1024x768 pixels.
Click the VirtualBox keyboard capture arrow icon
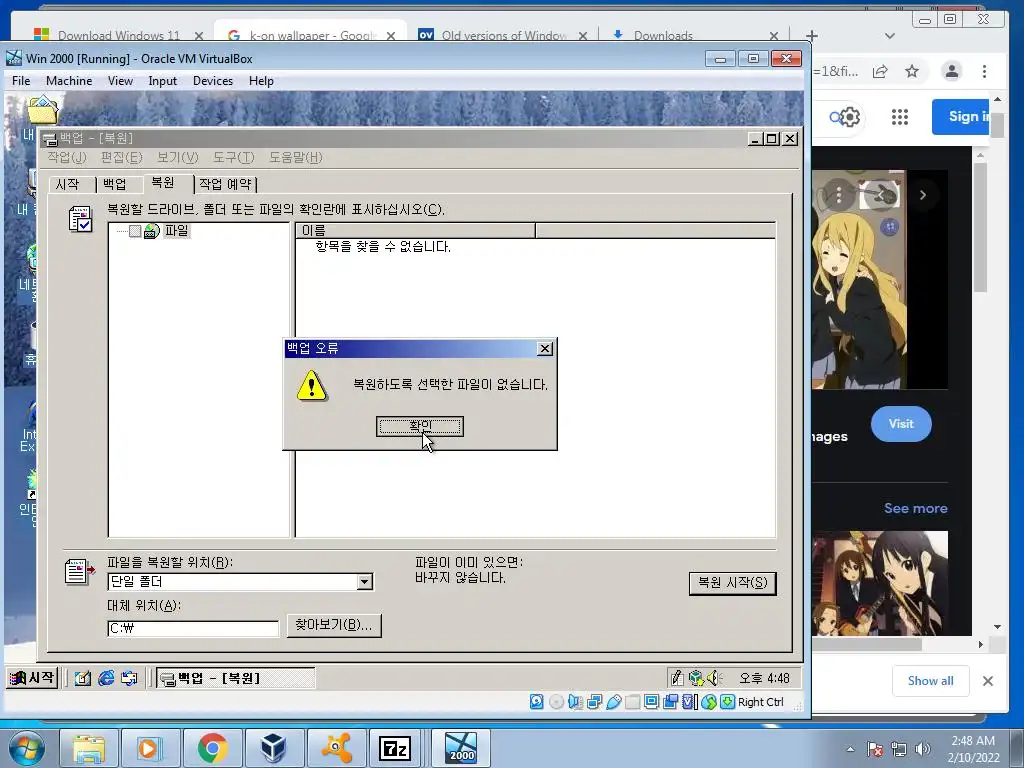point(728,702)
